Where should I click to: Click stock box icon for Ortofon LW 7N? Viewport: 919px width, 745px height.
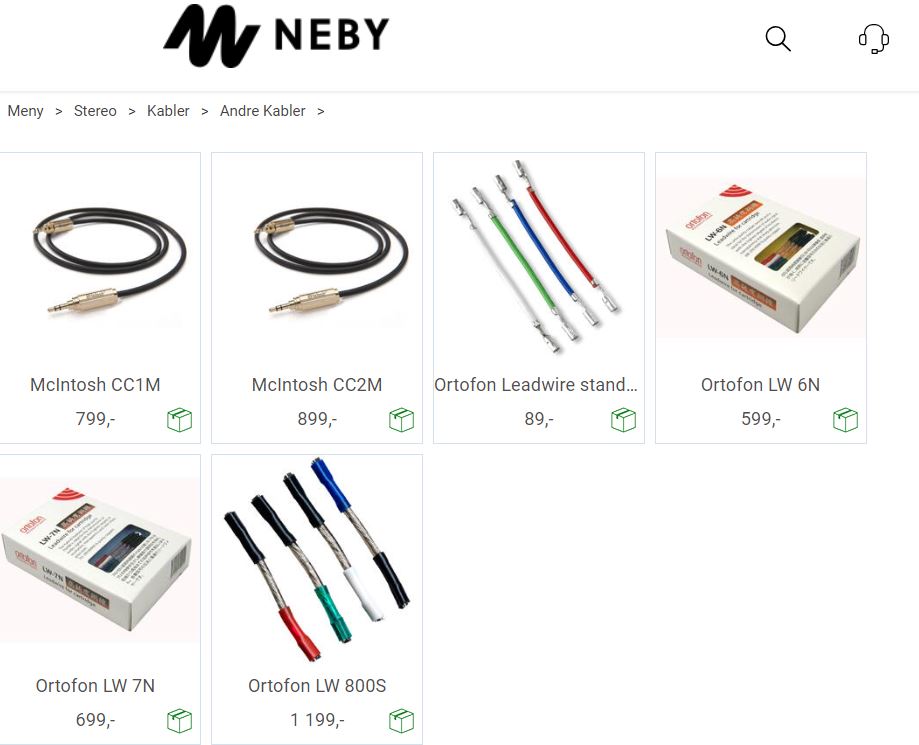pyautogui.click(x=179, y=721)
